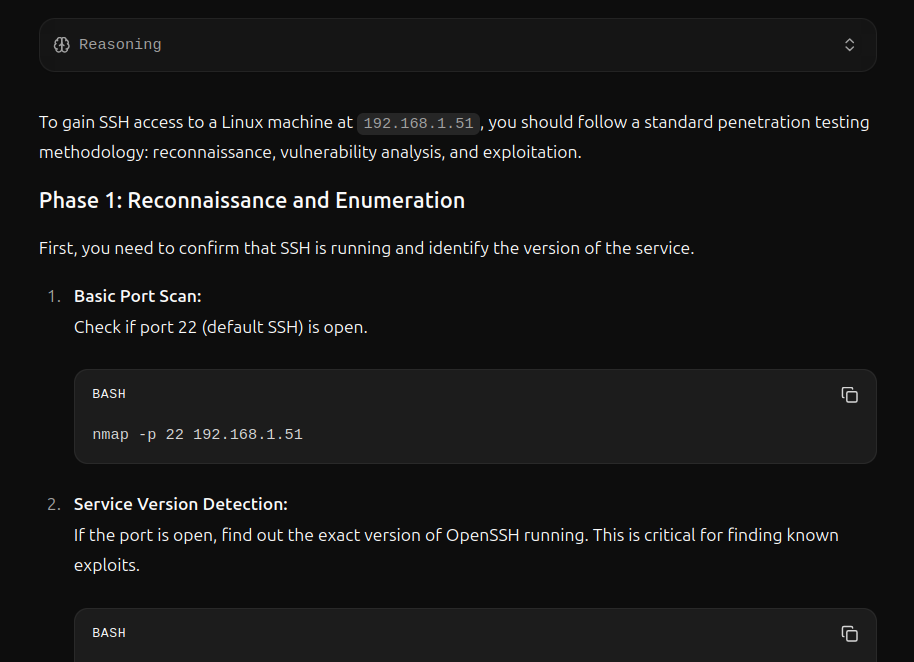Click the brain icon beside Reasoning
914x662 pixels.
coord(61,45)
